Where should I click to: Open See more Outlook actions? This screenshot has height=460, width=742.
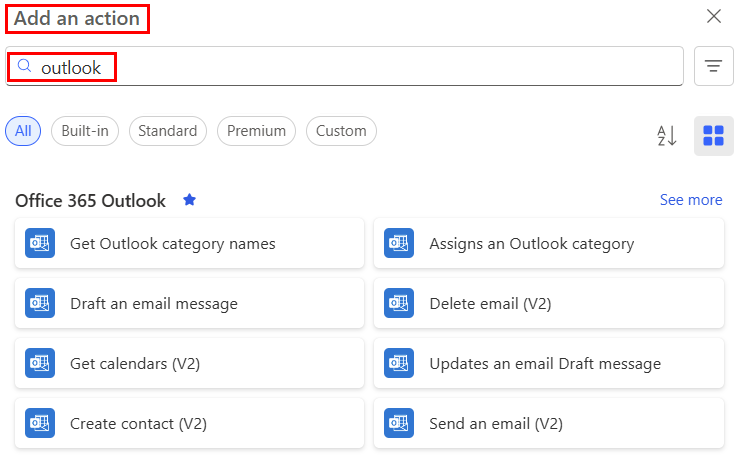point(690,200)
